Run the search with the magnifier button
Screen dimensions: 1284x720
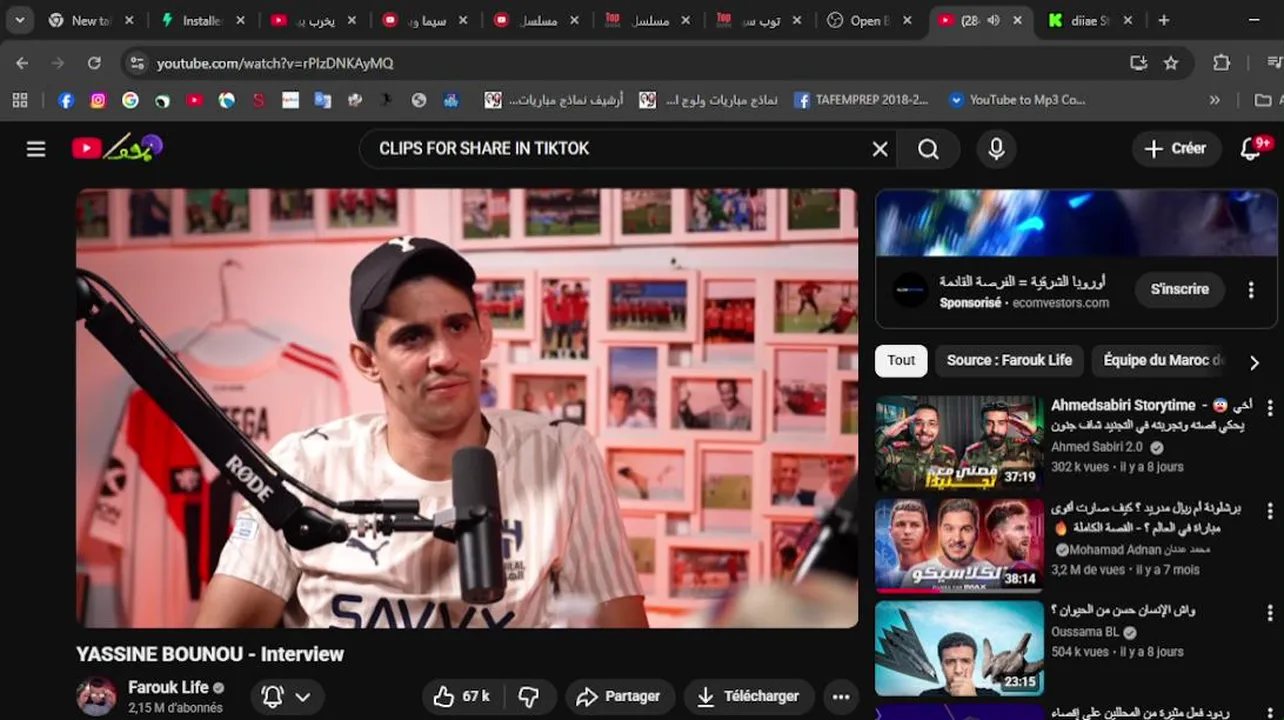[929, 149]
